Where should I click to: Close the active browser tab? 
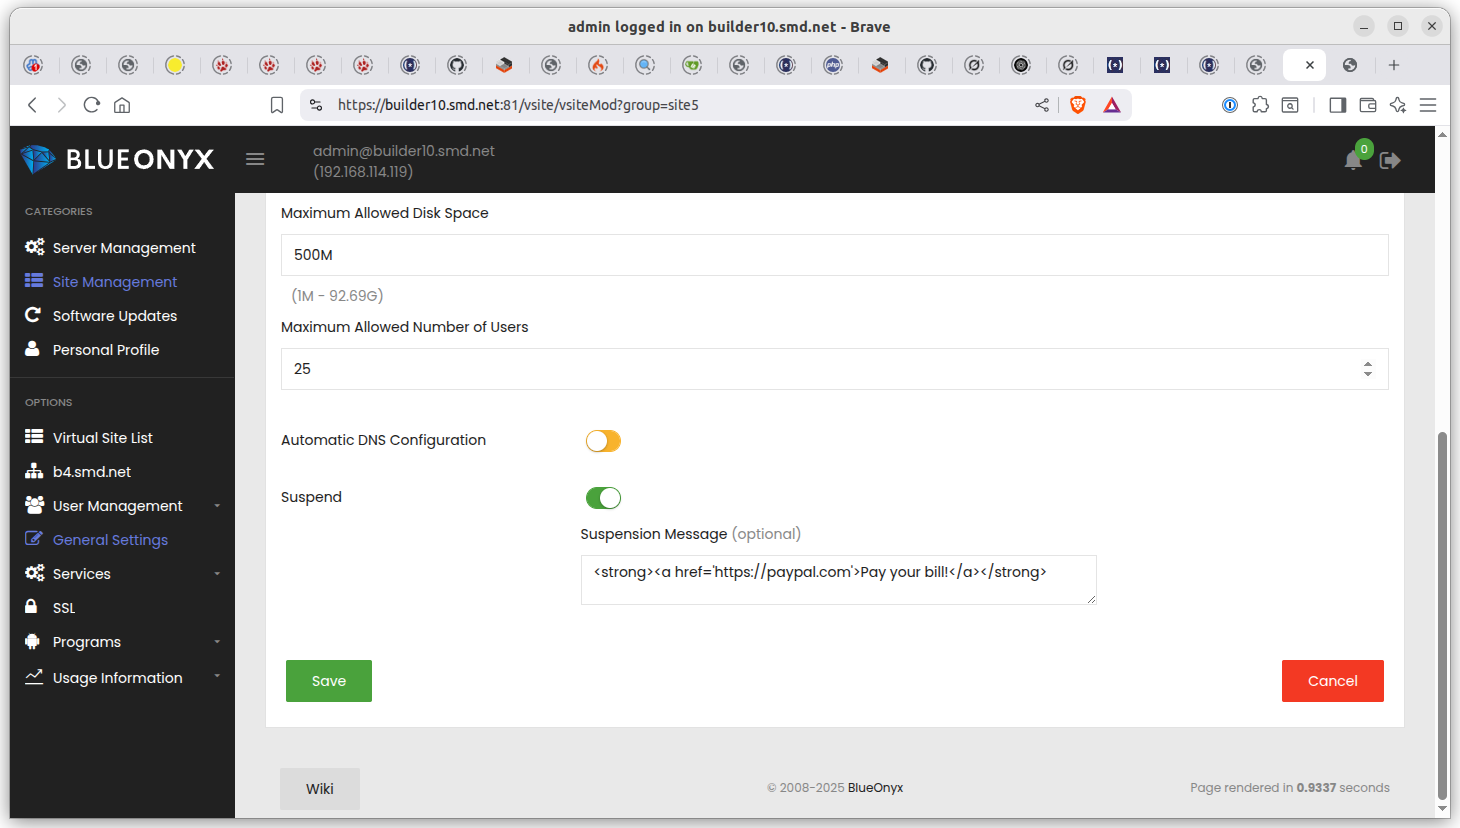[1309, 65]
